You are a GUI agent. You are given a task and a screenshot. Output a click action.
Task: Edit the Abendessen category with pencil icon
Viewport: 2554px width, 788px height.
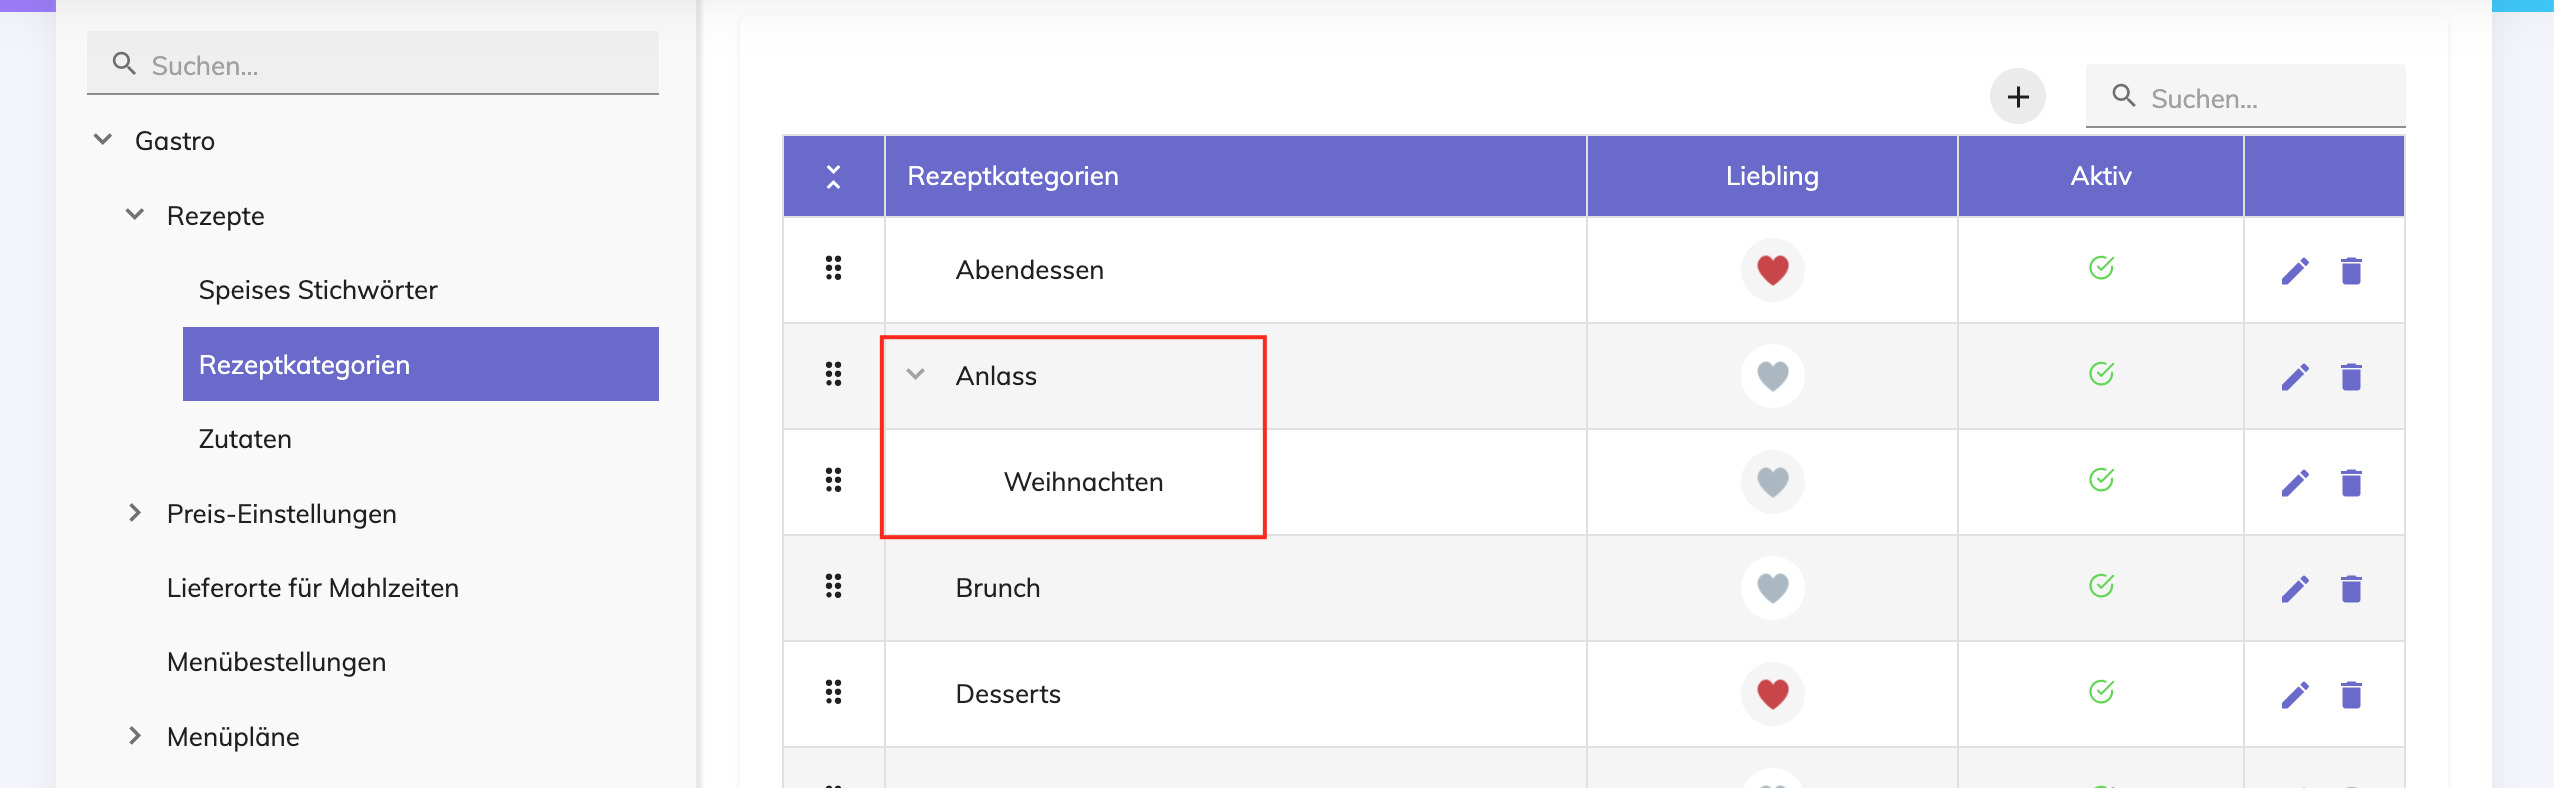(x=2295, y=271)
